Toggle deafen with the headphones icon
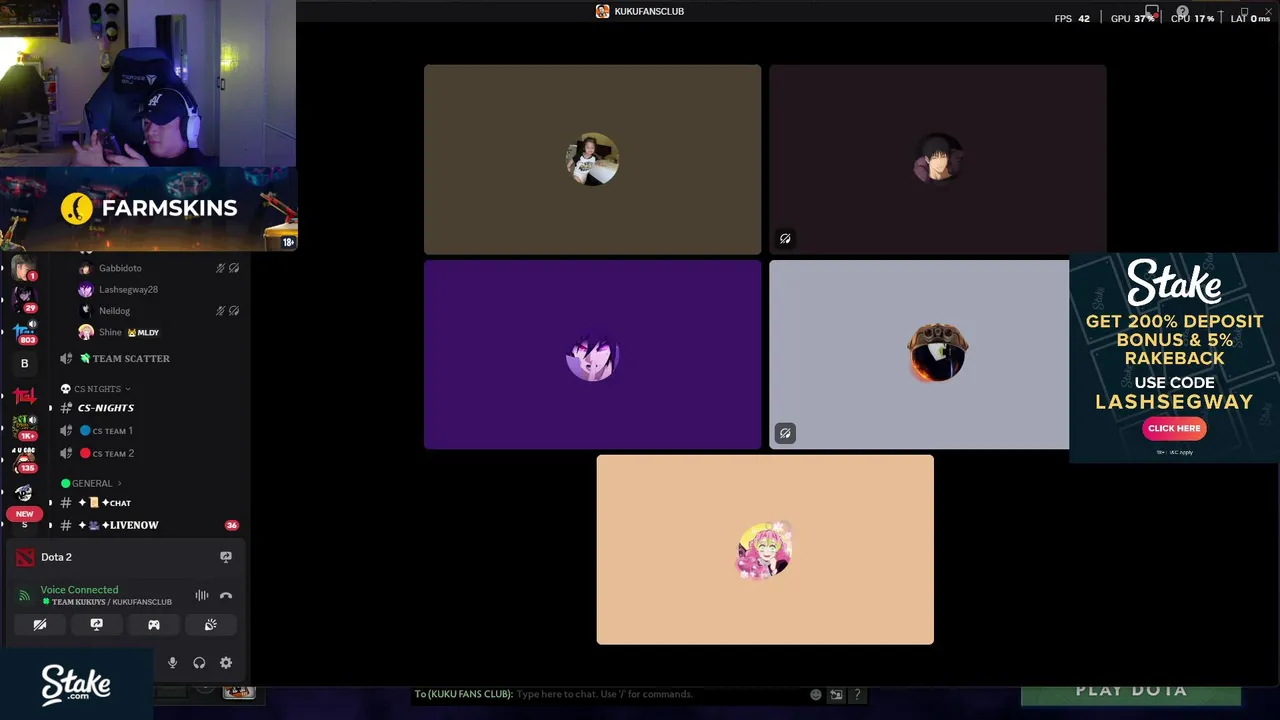 (199, 662)
